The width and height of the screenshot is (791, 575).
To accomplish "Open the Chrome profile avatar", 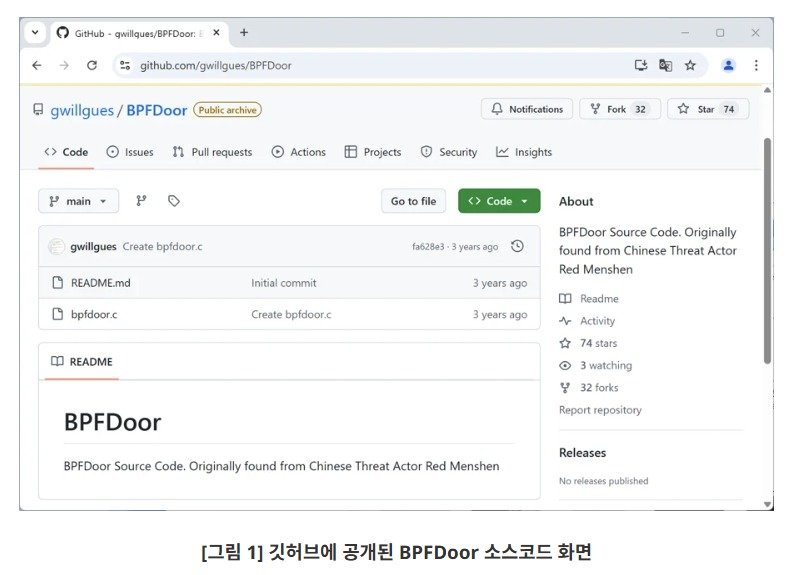I will coord(728,65).
